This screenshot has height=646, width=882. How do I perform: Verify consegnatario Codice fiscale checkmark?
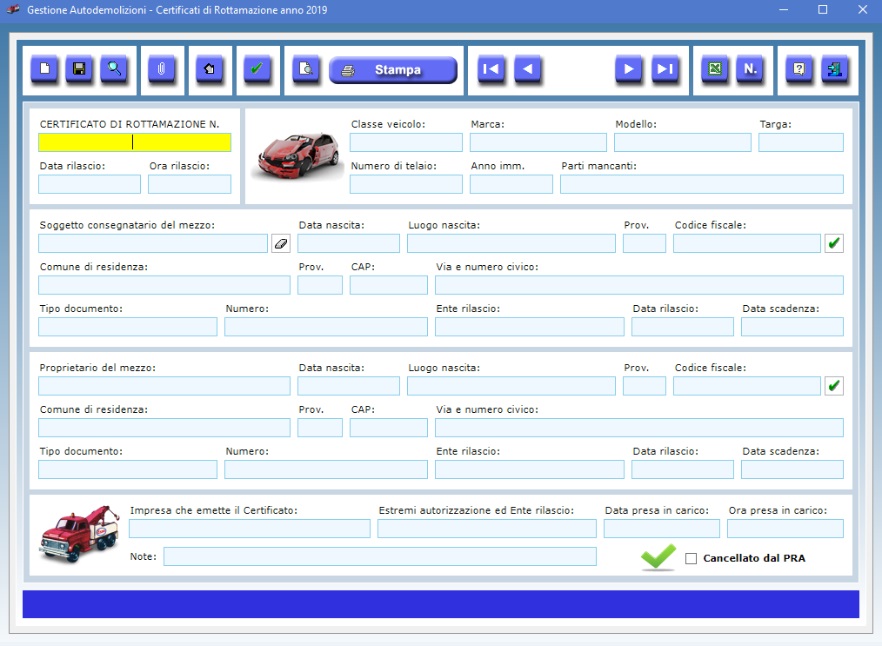point(834,243)
